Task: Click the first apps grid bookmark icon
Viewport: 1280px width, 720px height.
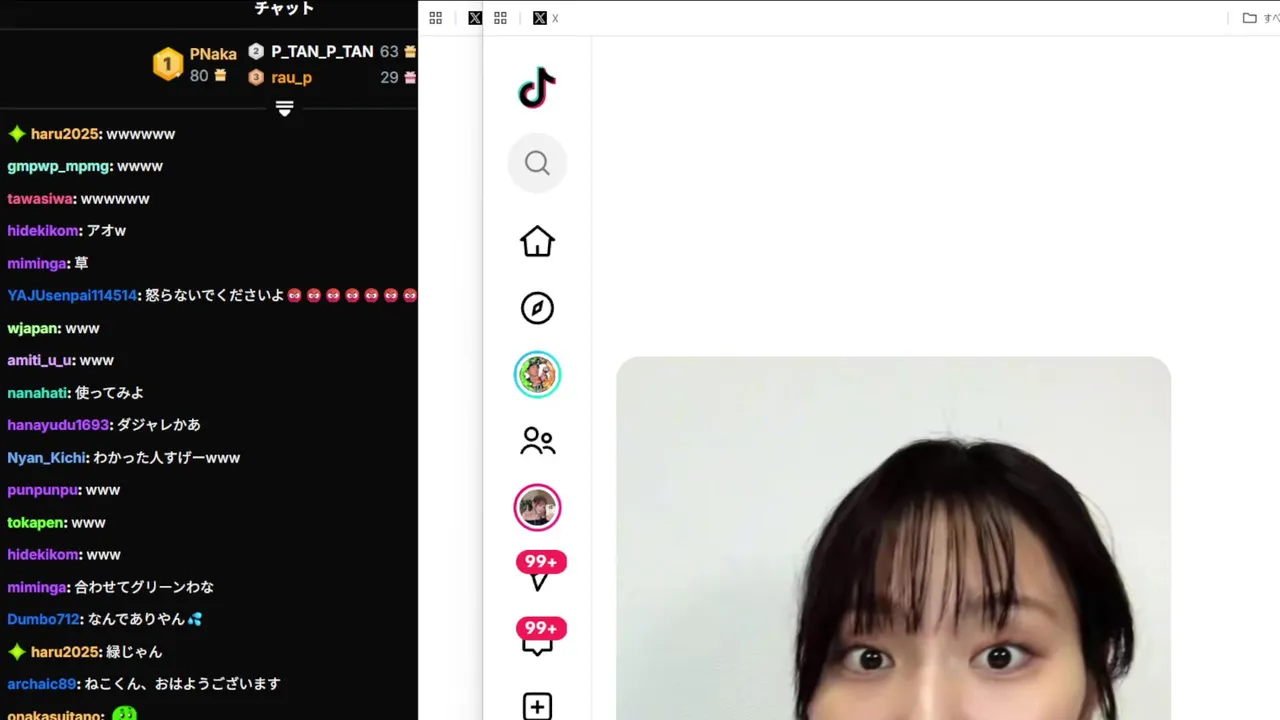Action: [x=435, y=18]
